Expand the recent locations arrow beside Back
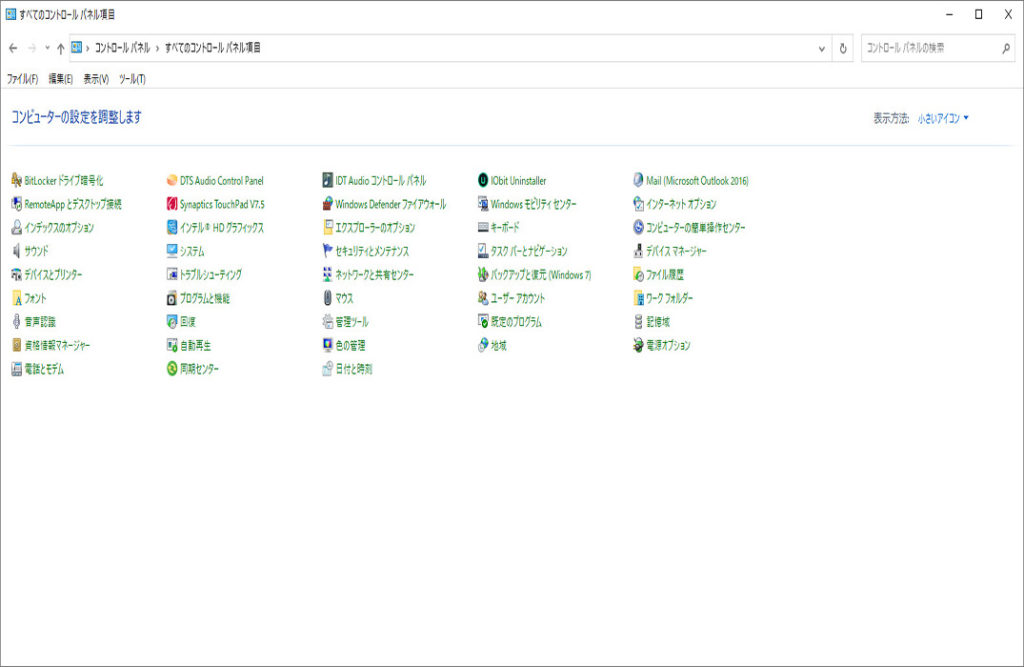Screen dimensions: 1024x667 [47, 48]
